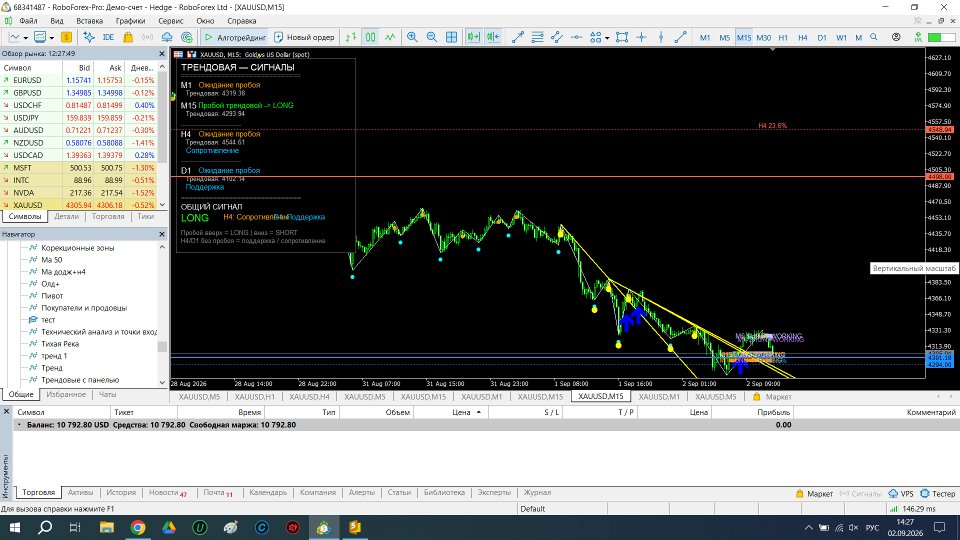Open the dollar trading icon in toolbar

click(66, 37)
